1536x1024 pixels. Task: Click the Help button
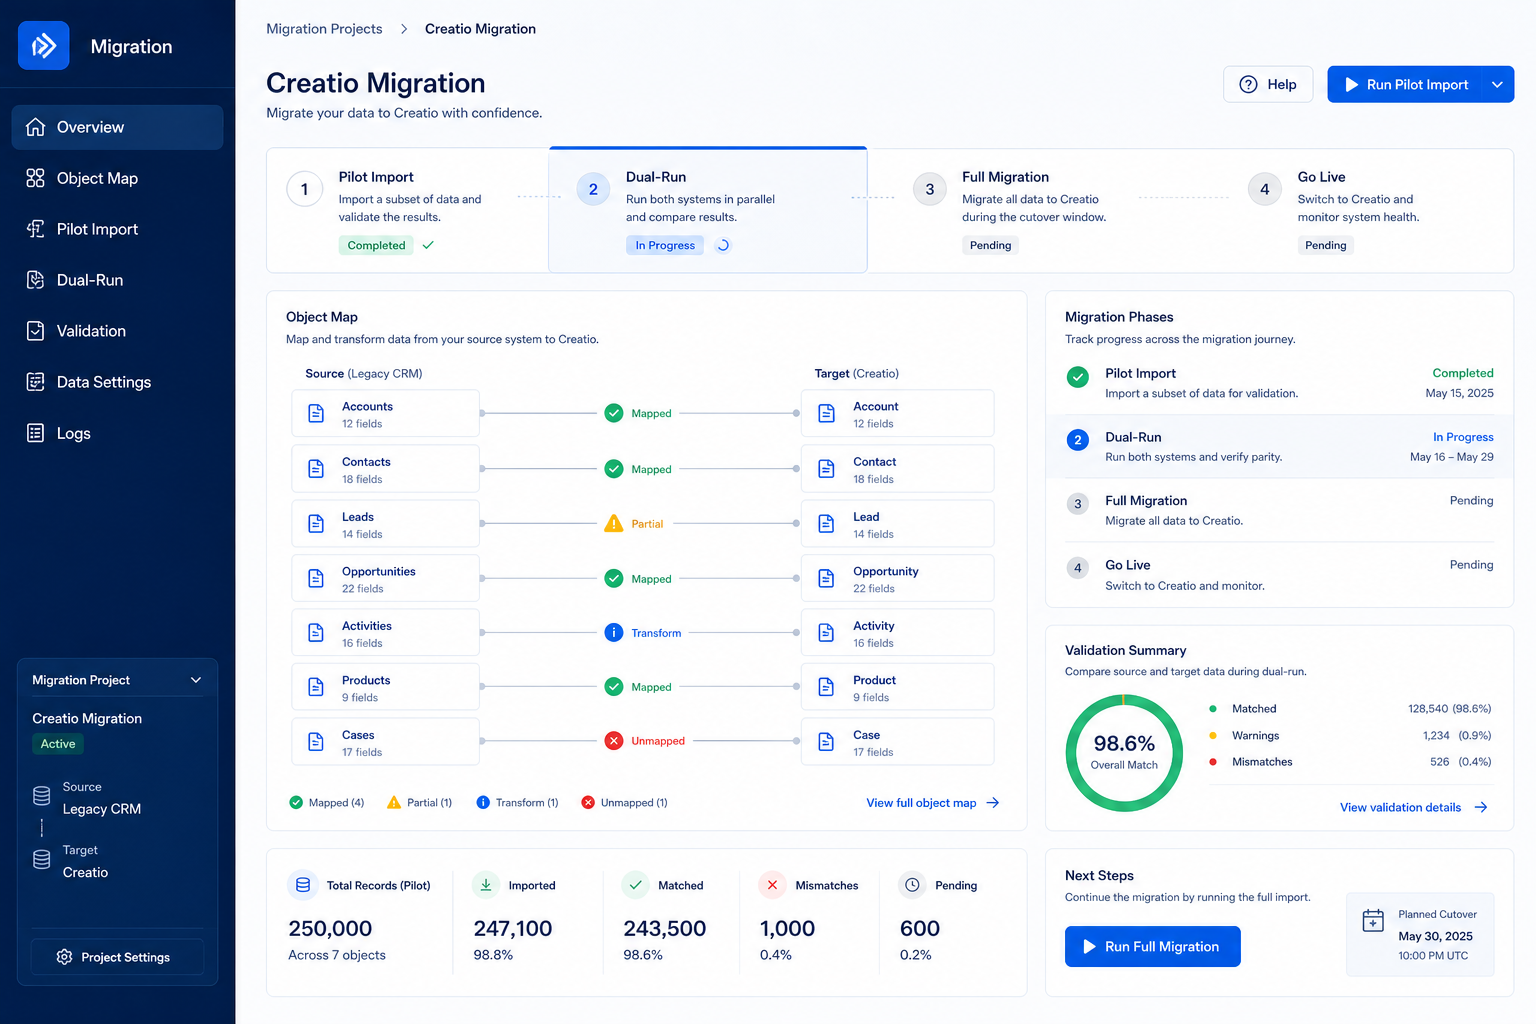point(1268,85)
